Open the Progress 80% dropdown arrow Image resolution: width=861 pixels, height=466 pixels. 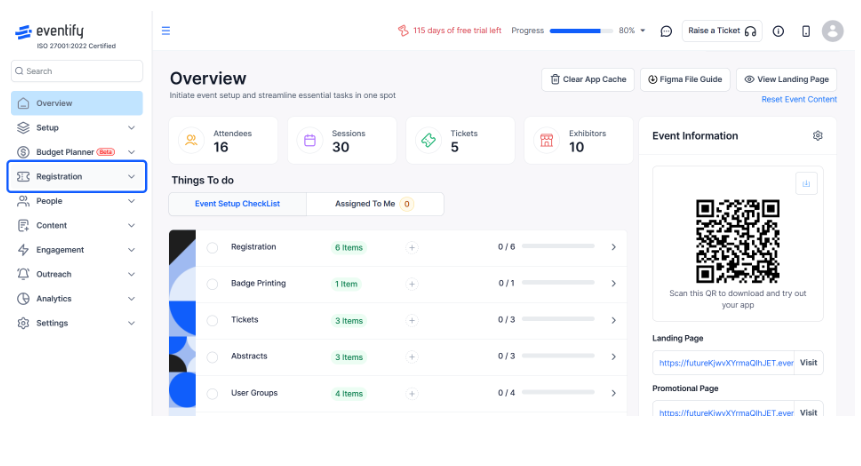pos(642,31)
